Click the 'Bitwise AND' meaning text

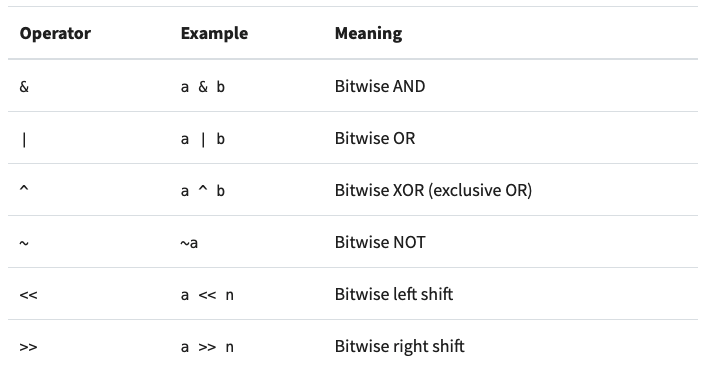click(x=380, y=86)
